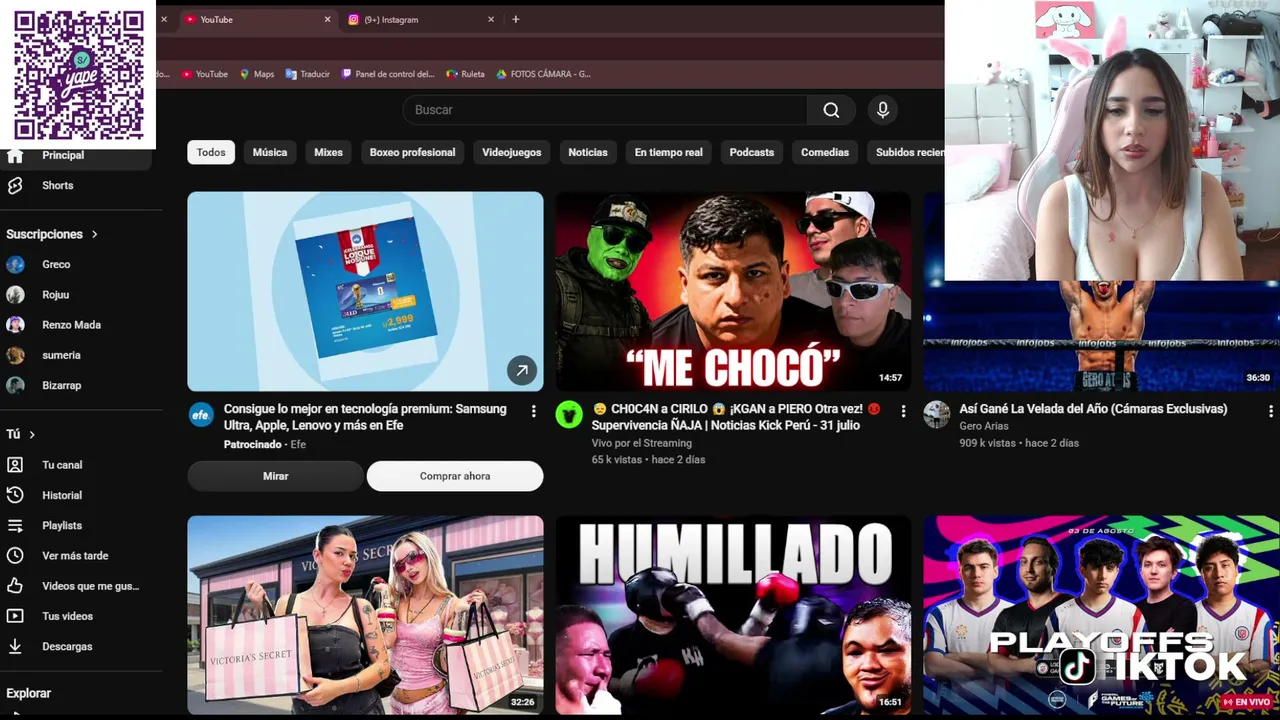Select the Boxeo profesional filter chip

coord(412,152)
